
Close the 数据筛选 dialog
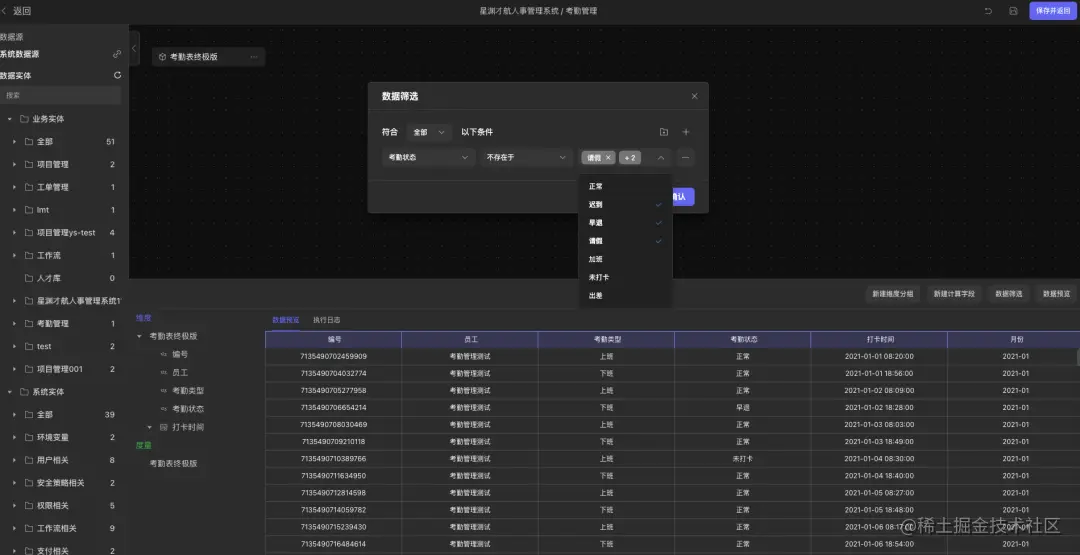tap(694, 96)
